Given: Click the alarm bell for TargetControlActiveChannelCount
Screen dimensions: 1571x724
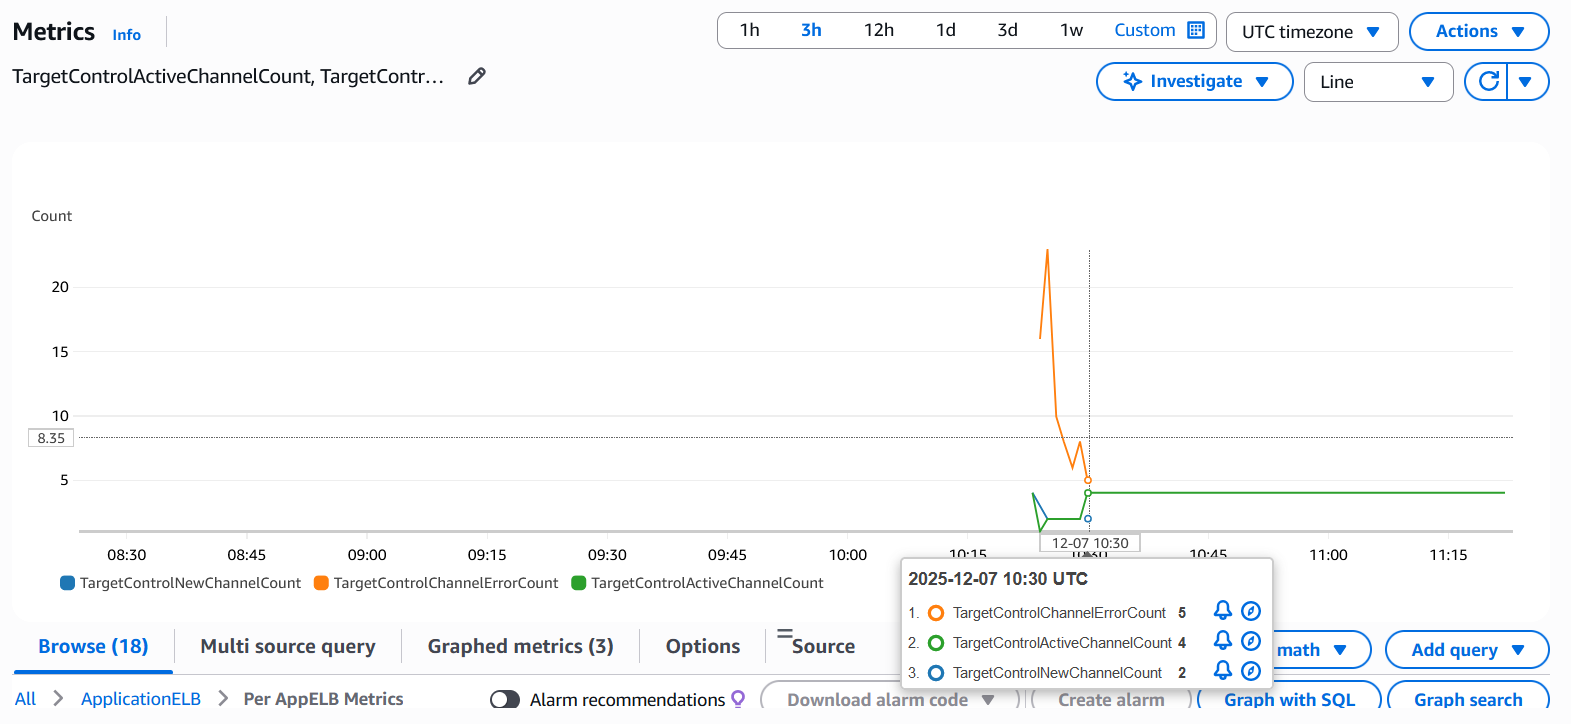Looking at the screenshot, I should click(1222, 640).
